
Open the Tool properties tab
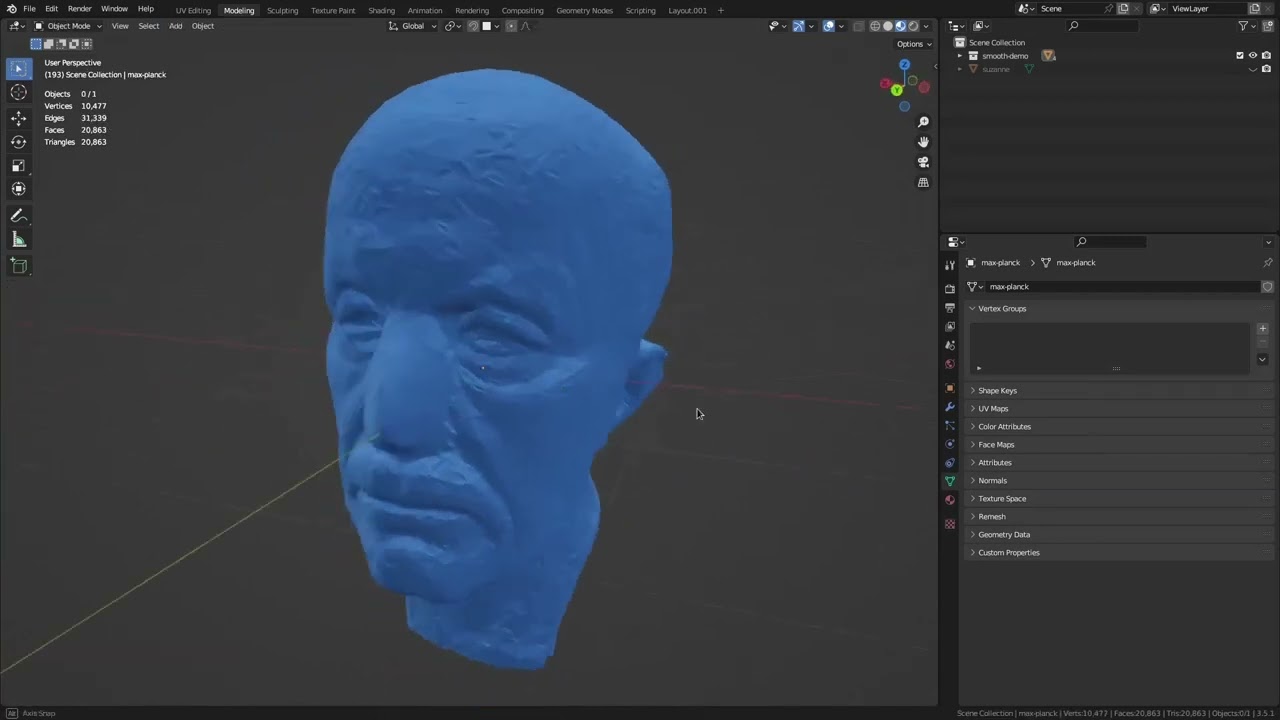point(950,265)
